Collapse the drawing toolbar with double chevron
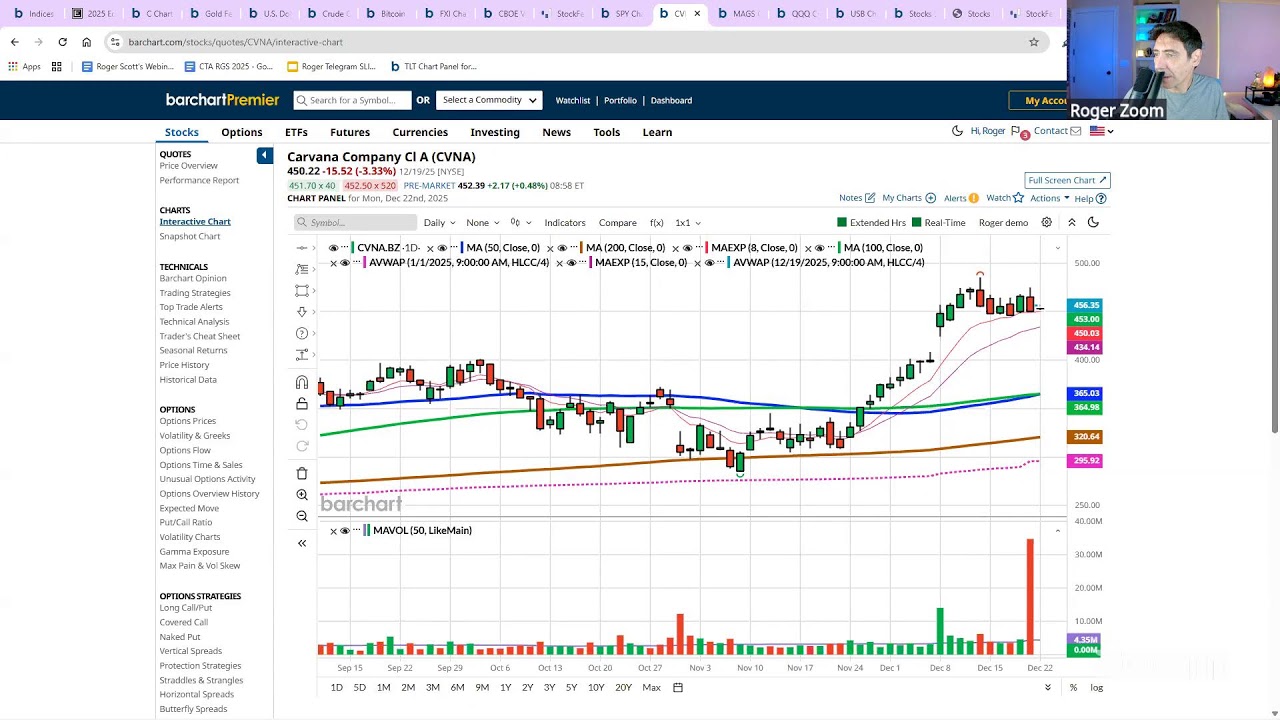Image resolution: width=1280 pixels, height=720 pixels. (302, 543)
